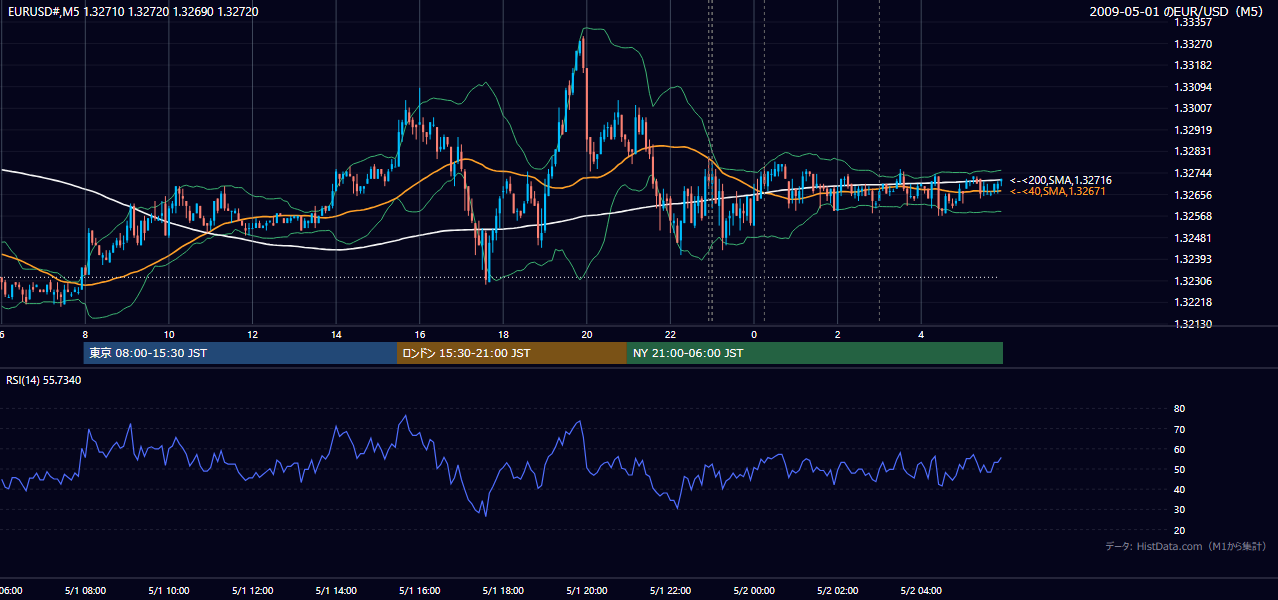Click hour marker 12 under price chart
Viewport: 1278px width, 600px height.
(253, 335)
